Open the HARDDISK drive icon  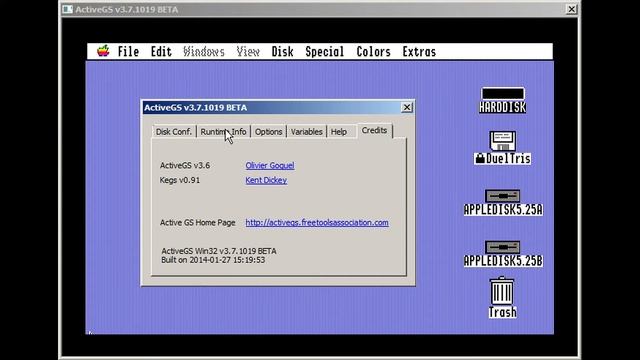502,100
